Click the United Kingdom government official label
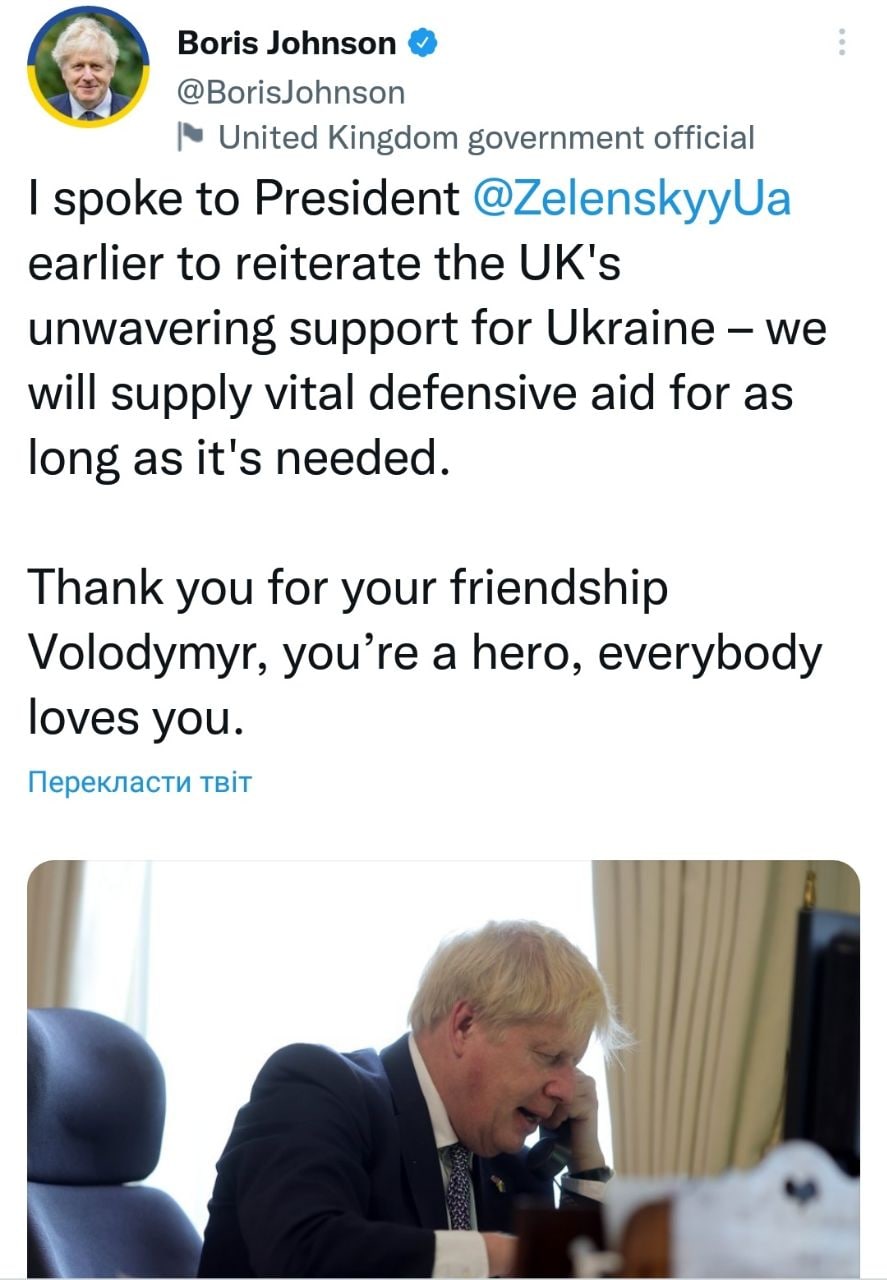Image resolution: width=887 pixels, height=1280 pixels. 486,137
